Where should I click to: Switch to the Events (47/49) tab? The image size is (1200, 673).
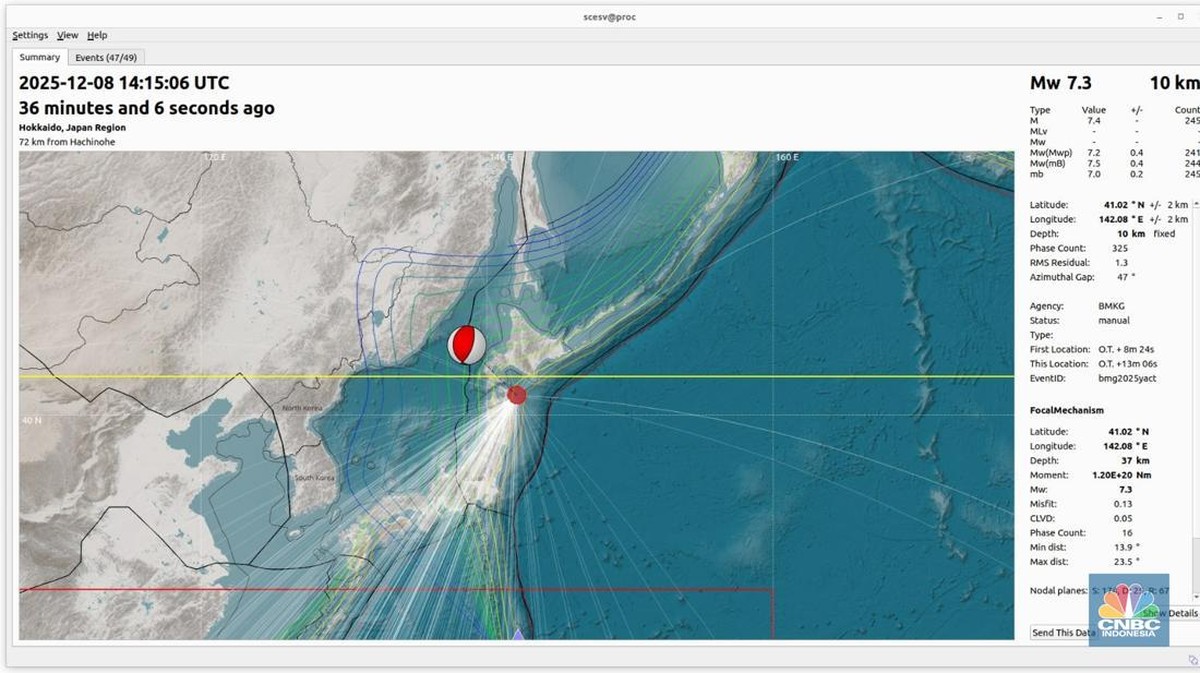(x=106, y=57)
